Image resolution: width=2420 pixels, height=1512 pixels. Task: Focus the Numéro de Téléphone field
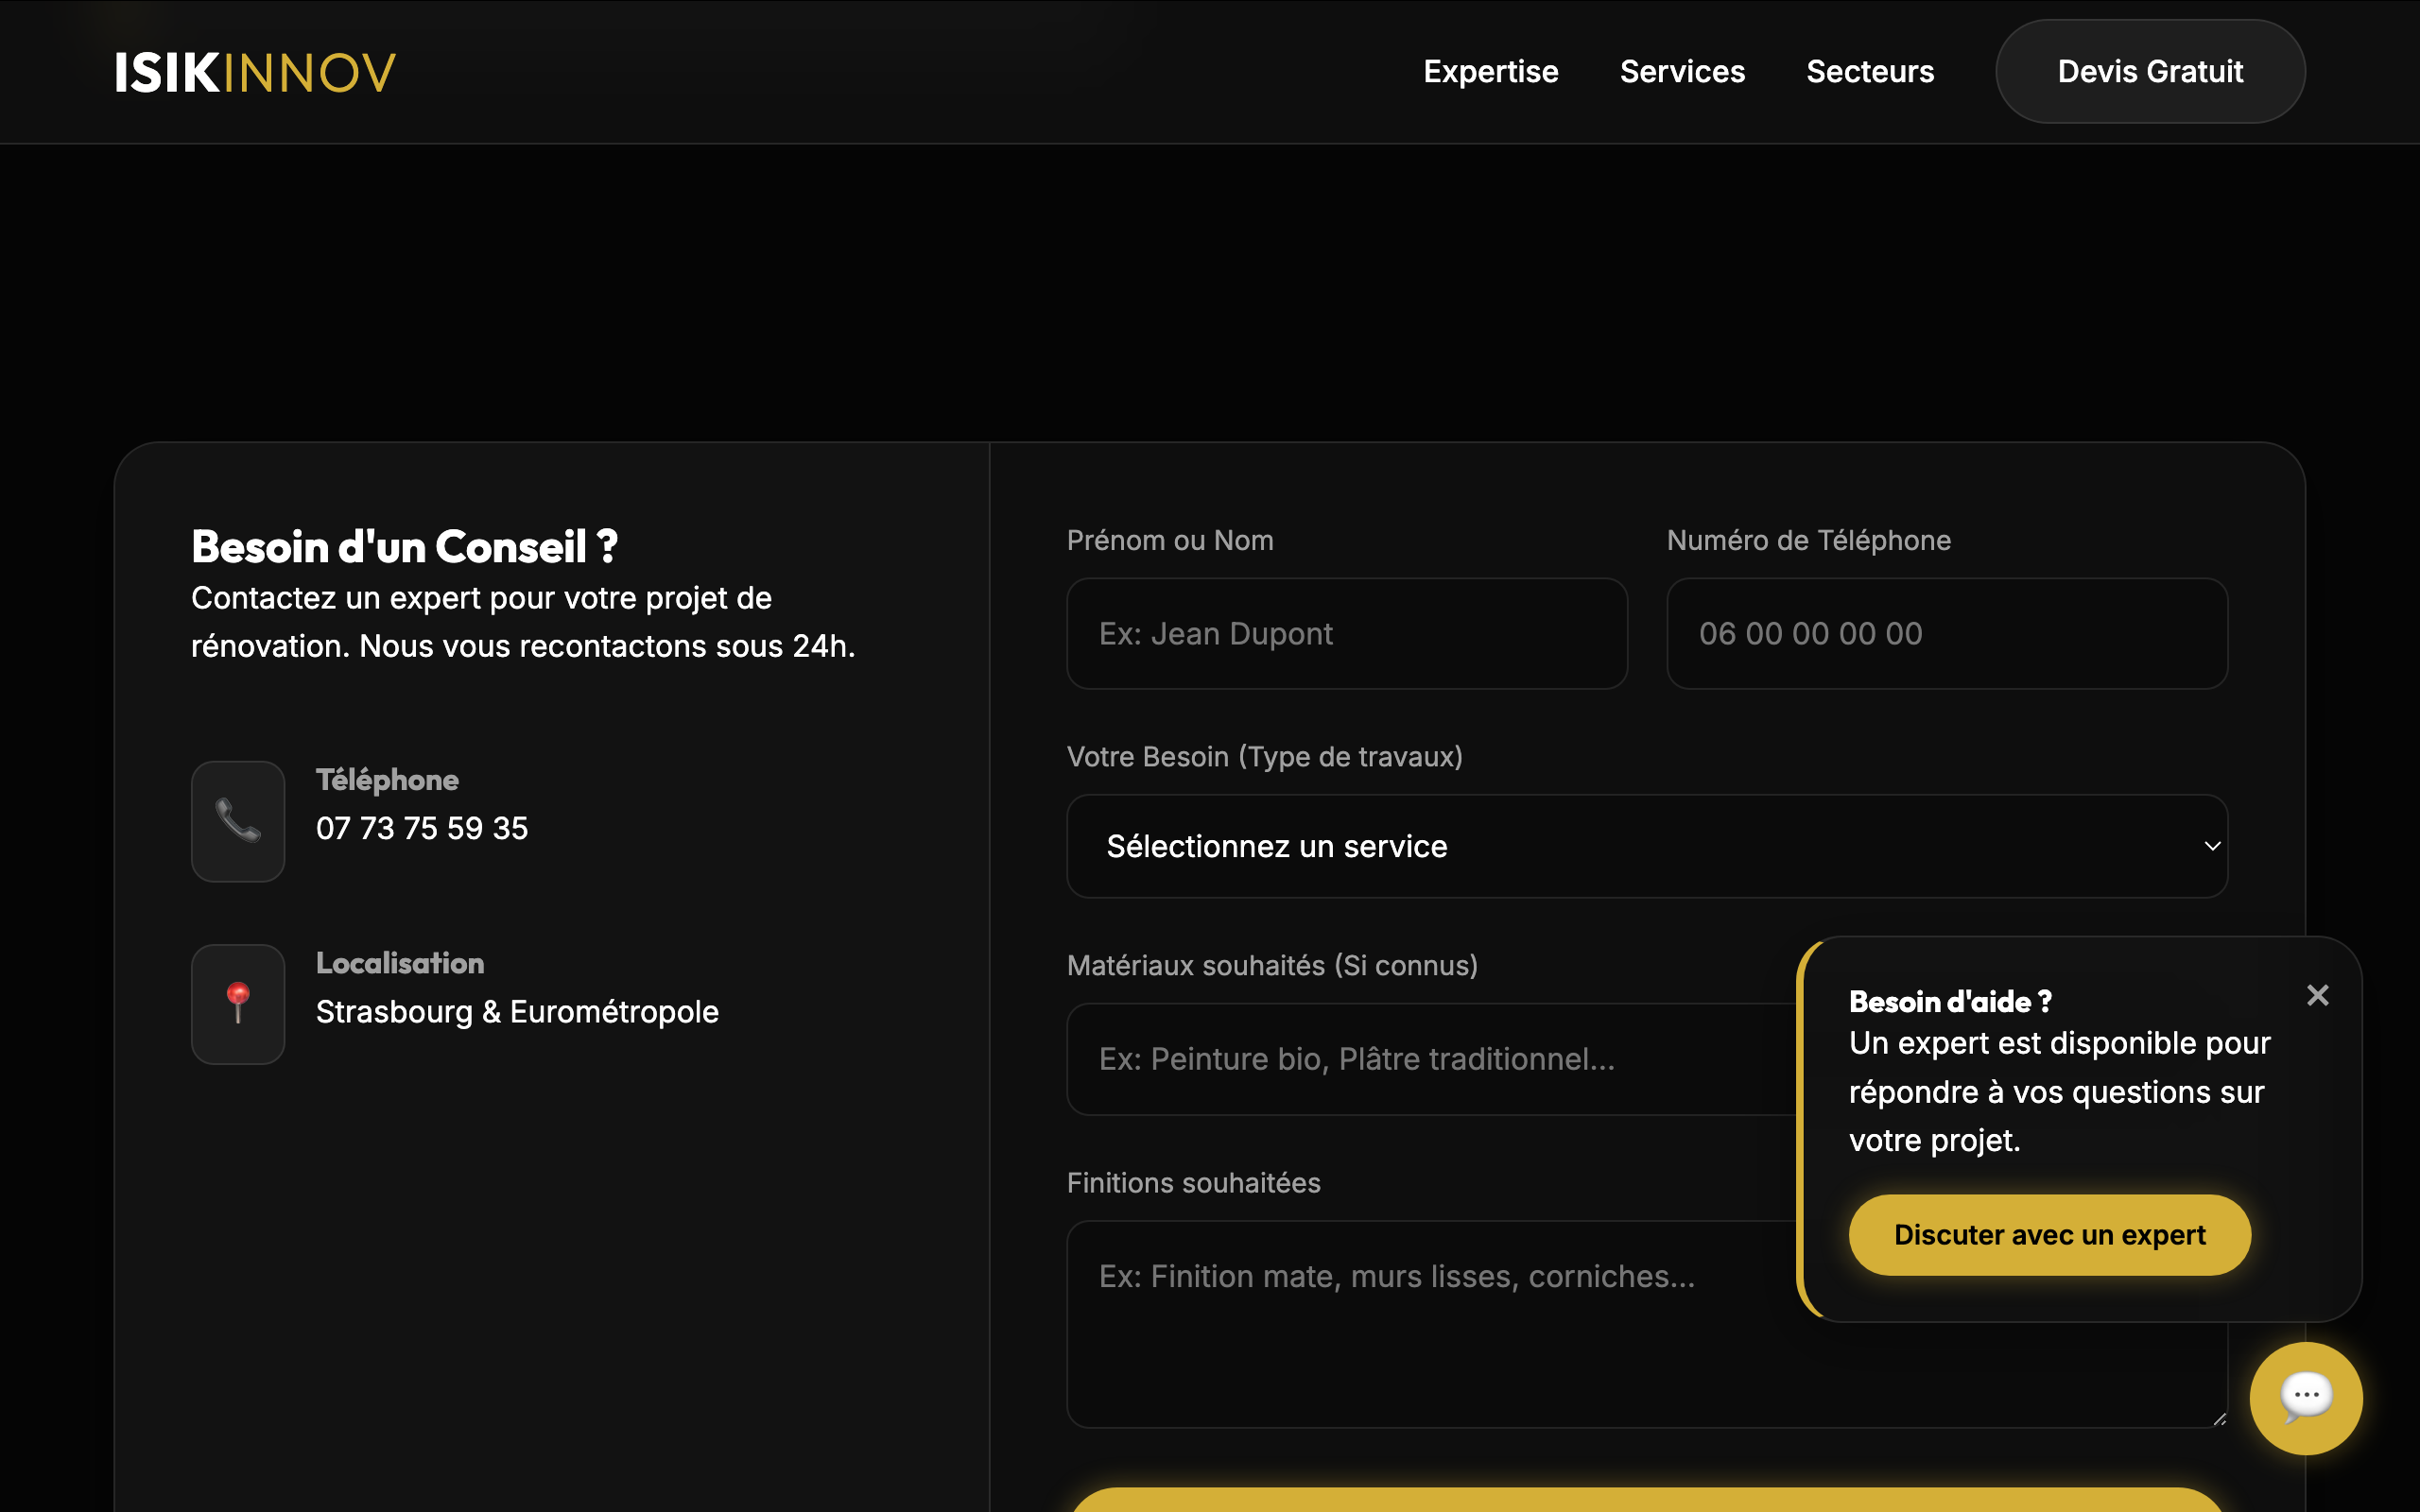pyautogui.click(x=1947, y=634)
